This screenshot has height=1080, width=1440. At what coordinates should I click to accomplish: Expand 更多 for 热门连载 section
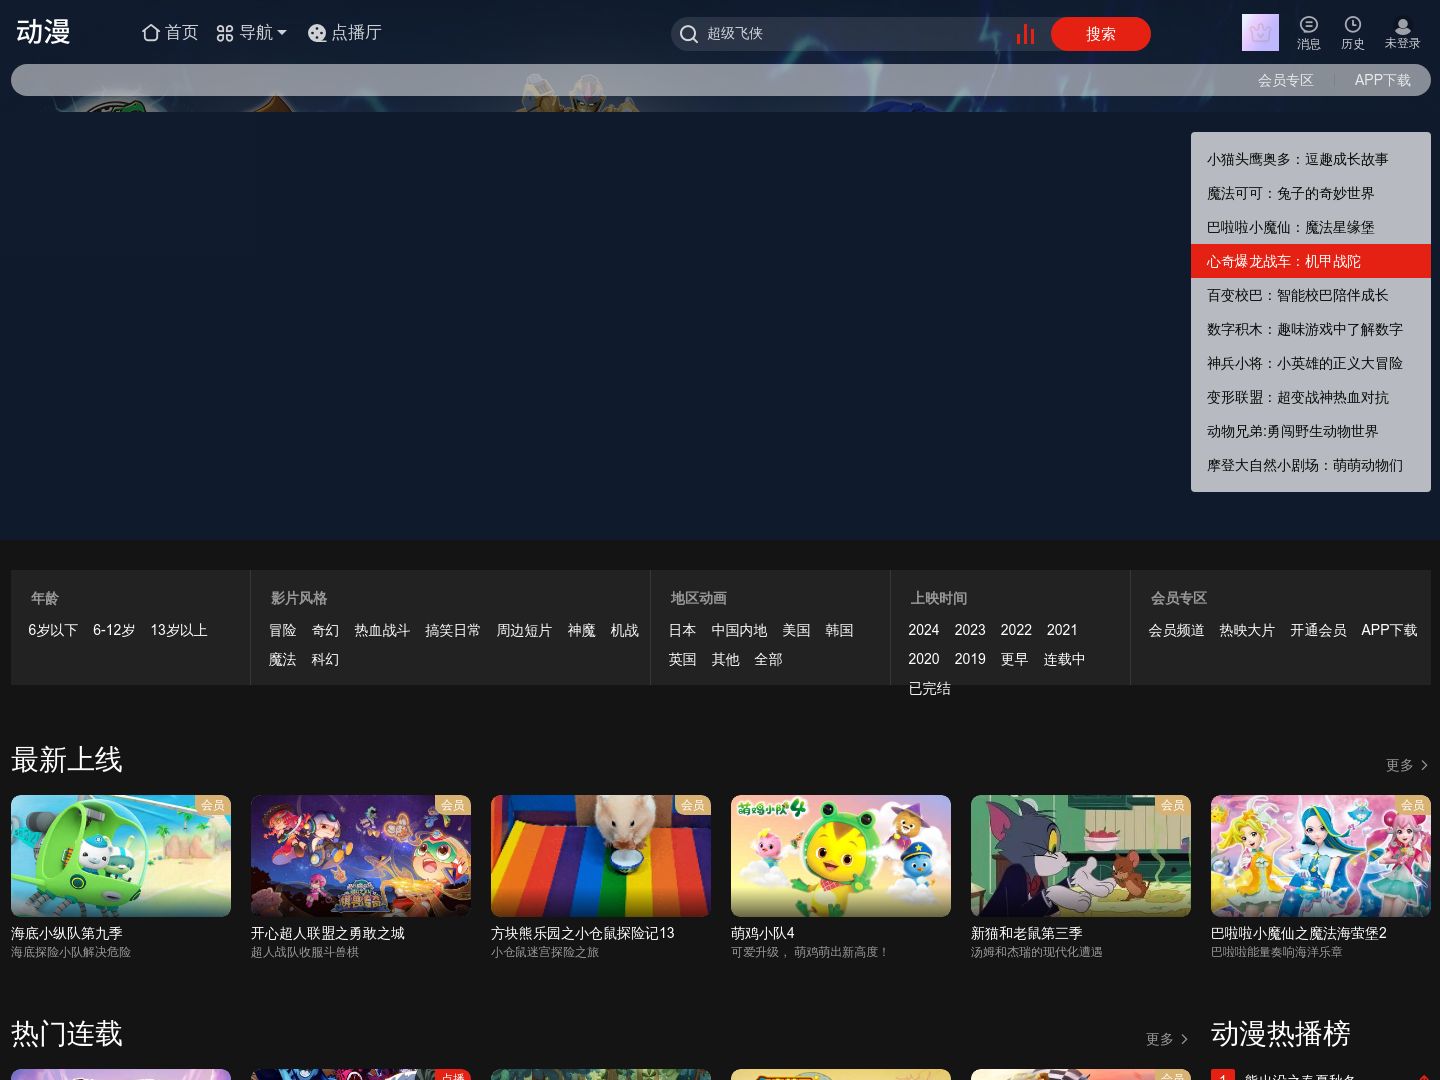[1167, 1039]
